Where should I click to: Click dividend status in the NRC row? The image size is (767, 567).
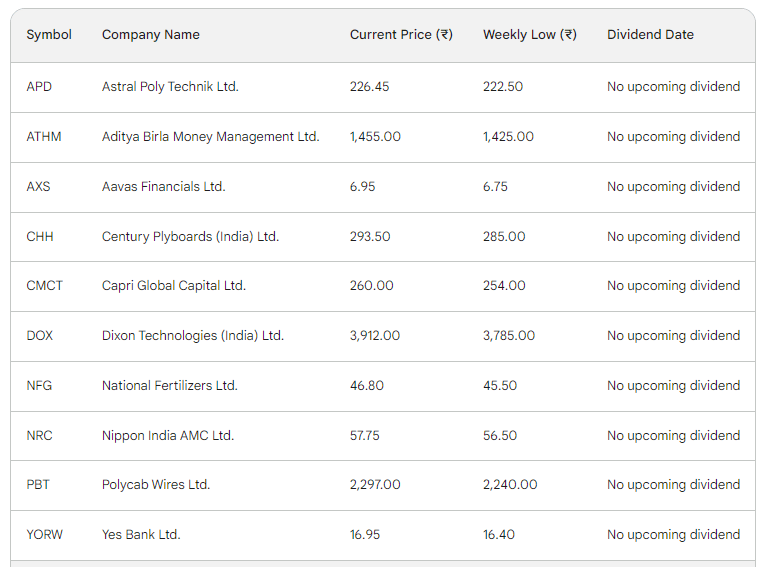tap(674, 435)
